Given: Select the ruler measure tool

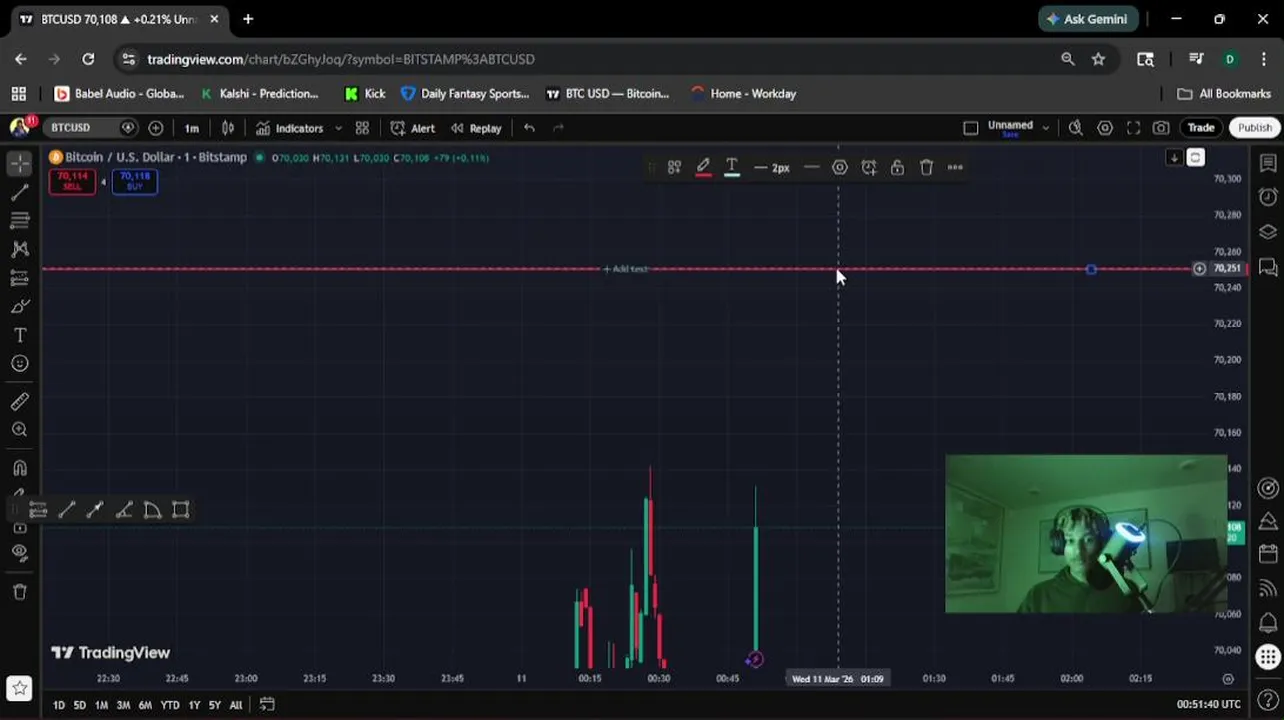Looking at the screenshot, I should click(20, 401).
